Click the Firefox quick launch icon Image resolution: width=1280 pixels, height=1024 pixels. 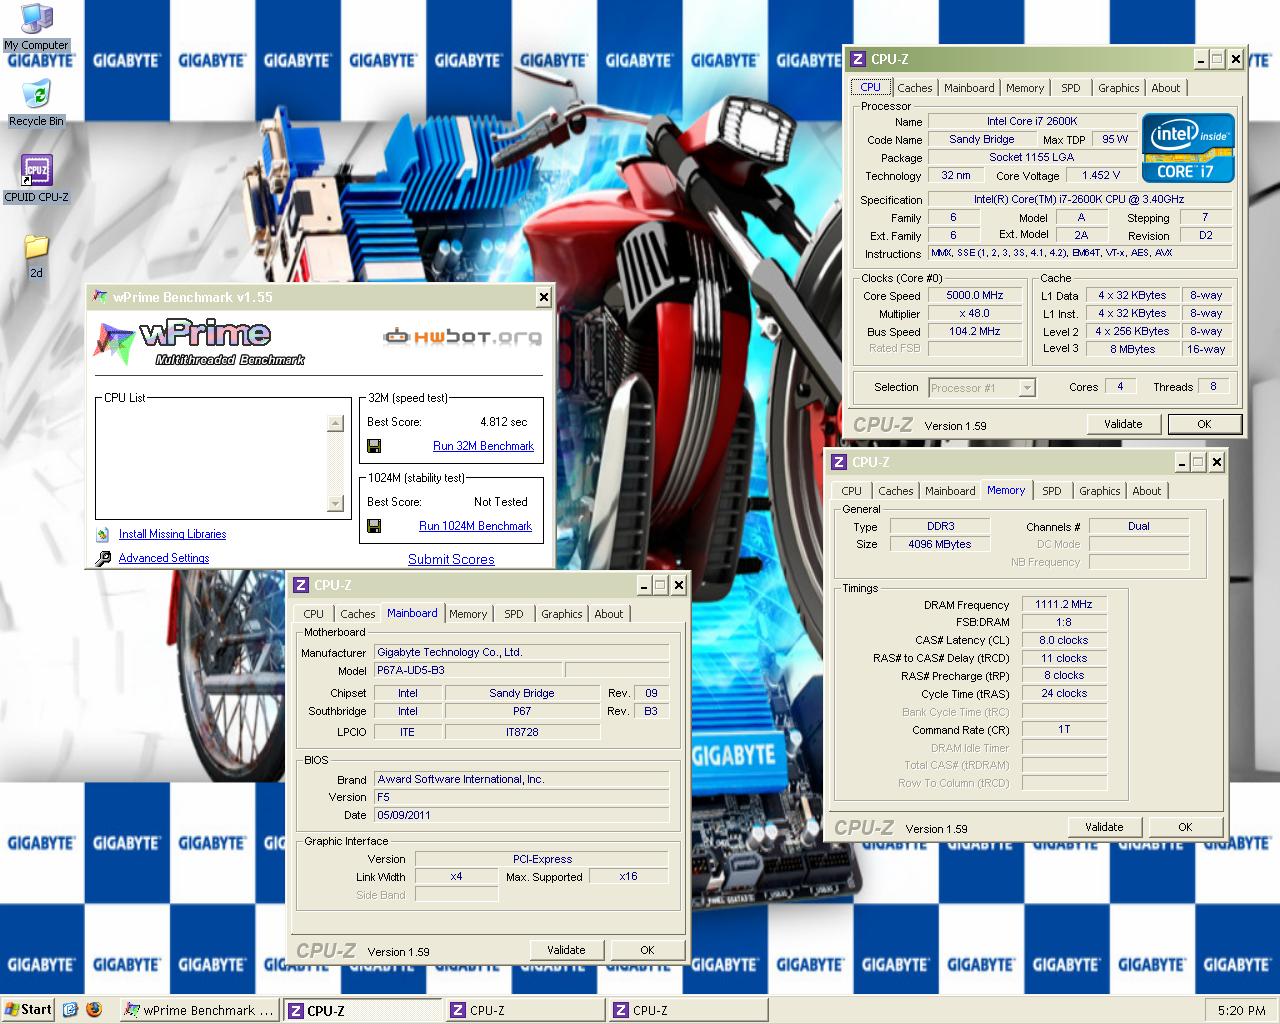pos(95,1010)
